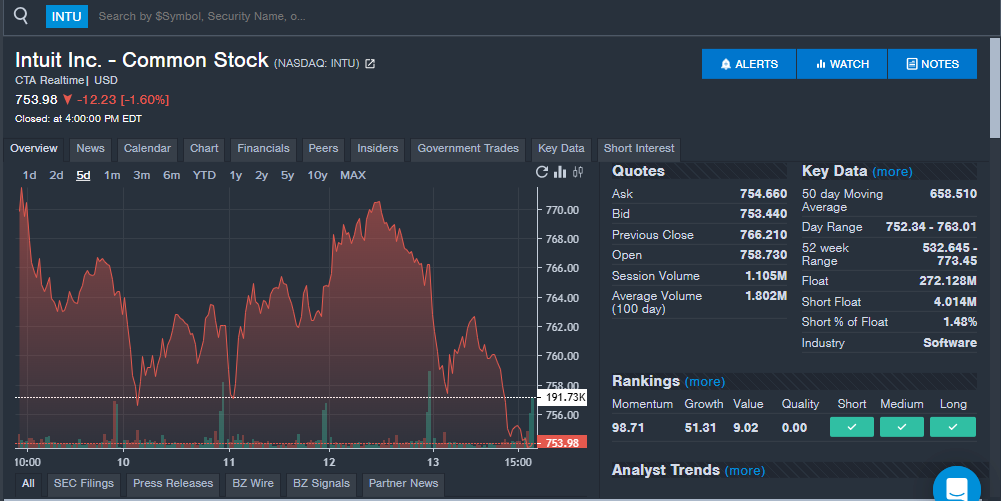1001x501 pixels.
Task: Click Day Range 752.34 - 763.01
Action: click(931, 227)
